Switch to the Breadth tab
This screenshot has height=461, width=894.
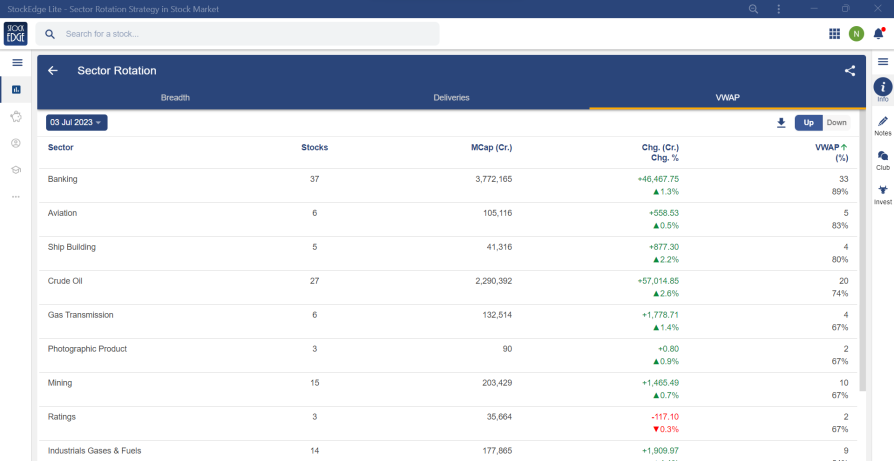click(x=175, y=98)
